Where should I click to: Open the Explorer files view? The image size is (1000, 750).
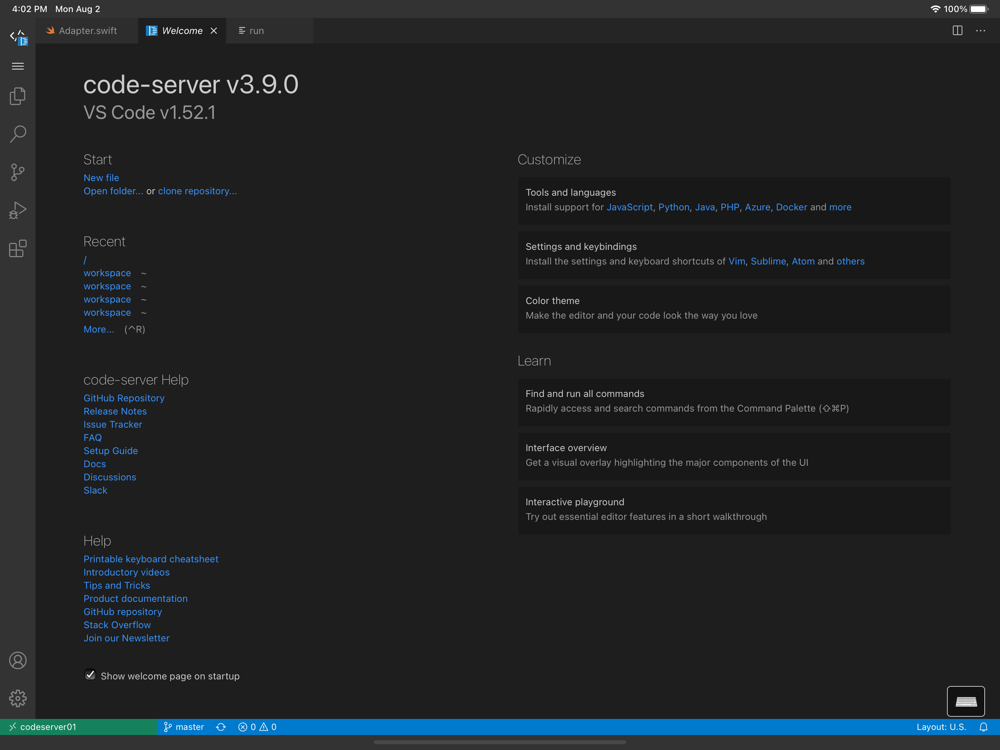coord(18,96)
